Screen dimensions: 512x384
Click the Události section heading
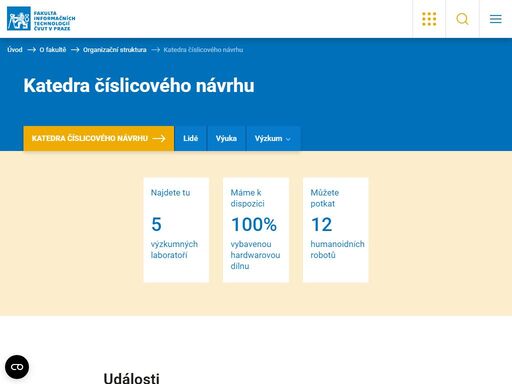pos(132,378)
